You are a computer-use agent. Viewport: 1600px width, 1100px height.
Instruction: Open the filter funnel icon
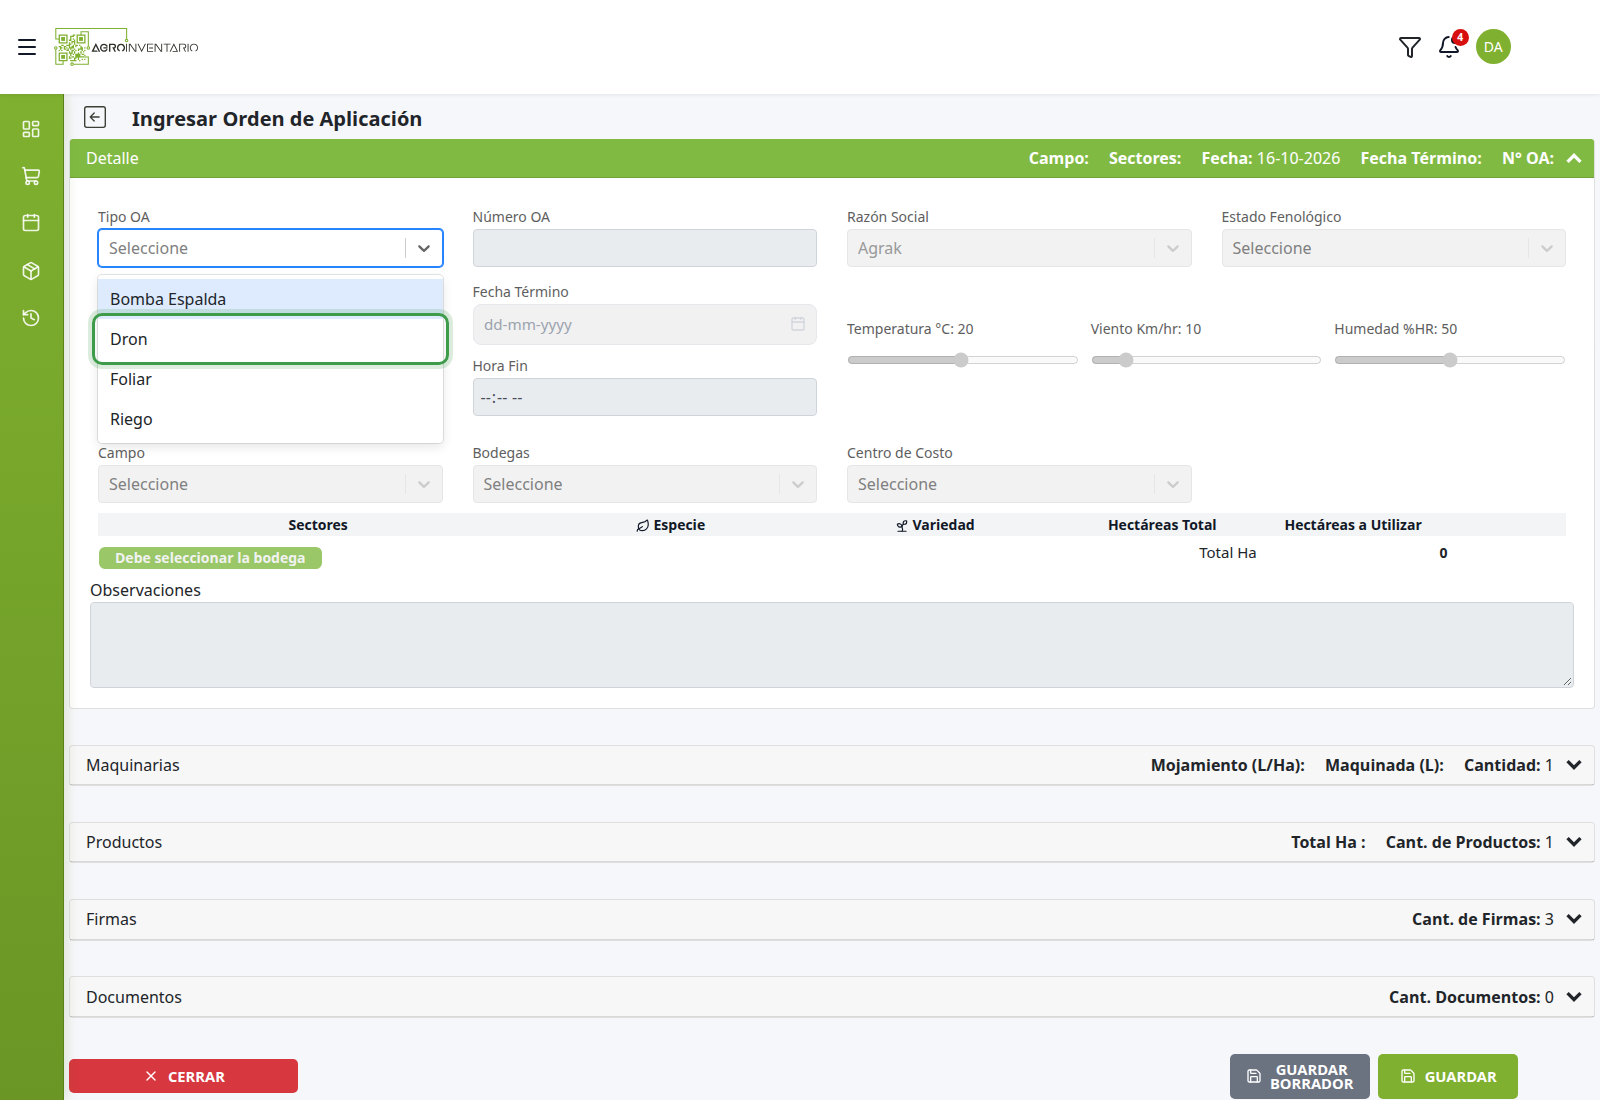click(x=1410, y=47)
